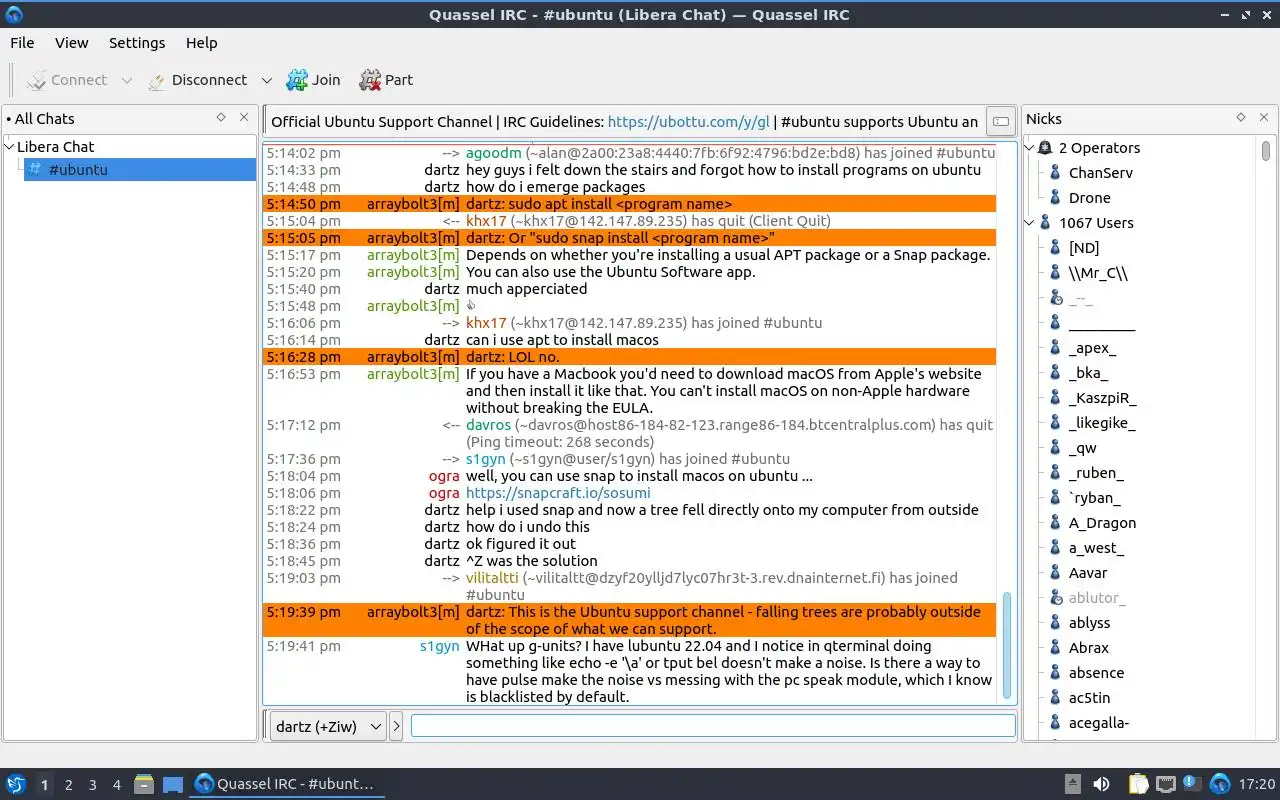
Task: Collapse the 2 Operators group
Action: [x=1030, y=148]
